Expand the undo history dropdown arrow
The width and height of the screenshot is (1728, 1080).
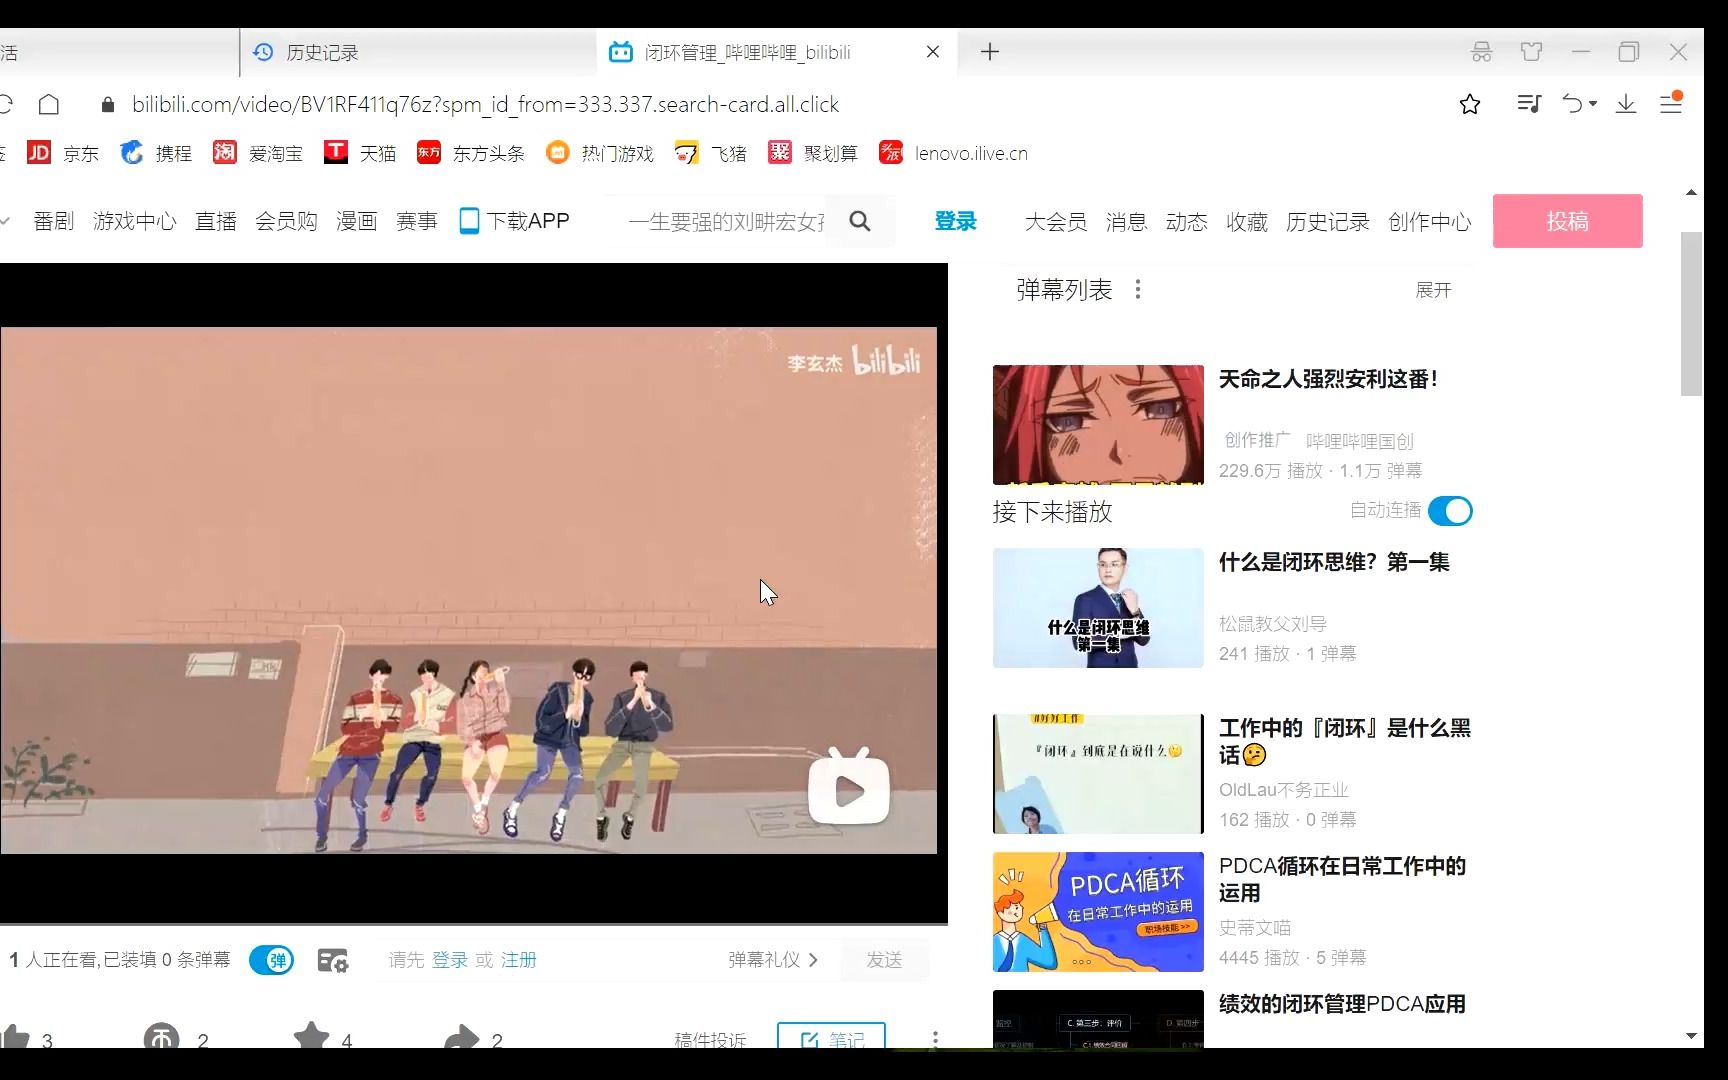[x=1593, y=104]
